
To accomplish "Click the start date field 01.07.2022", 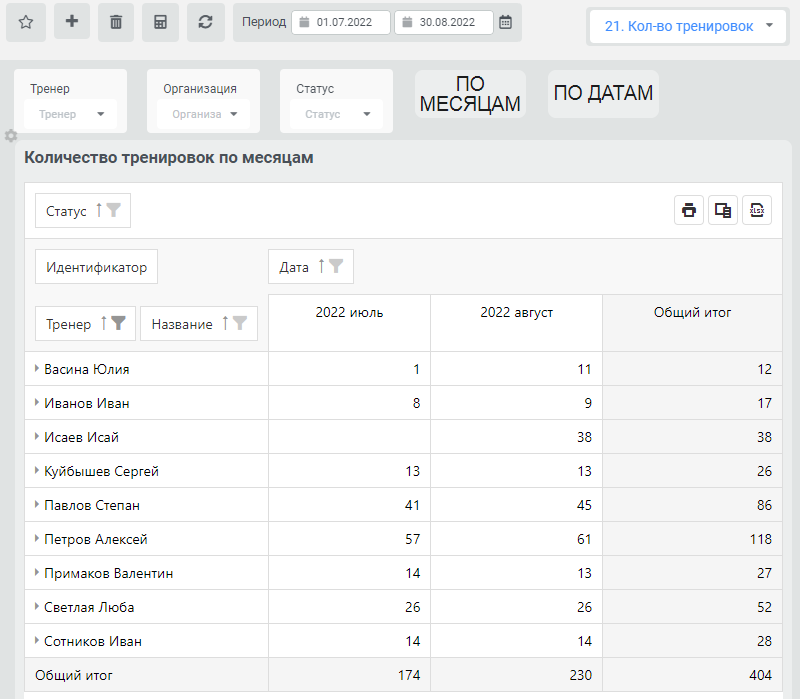I will coord(341,22).
